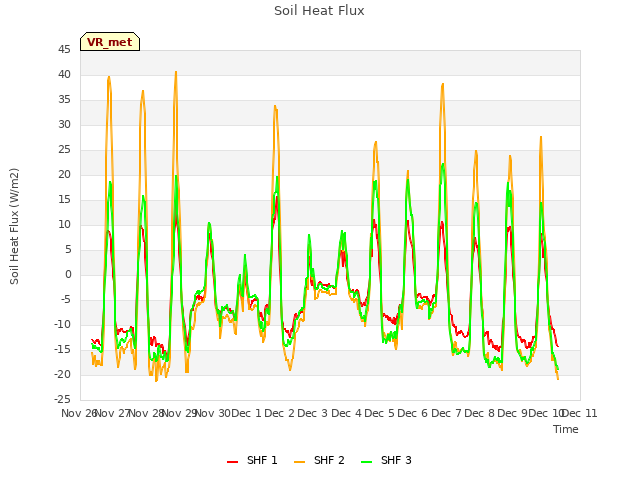Toggle SHF 2 series in legend

[x=319, y=460]
